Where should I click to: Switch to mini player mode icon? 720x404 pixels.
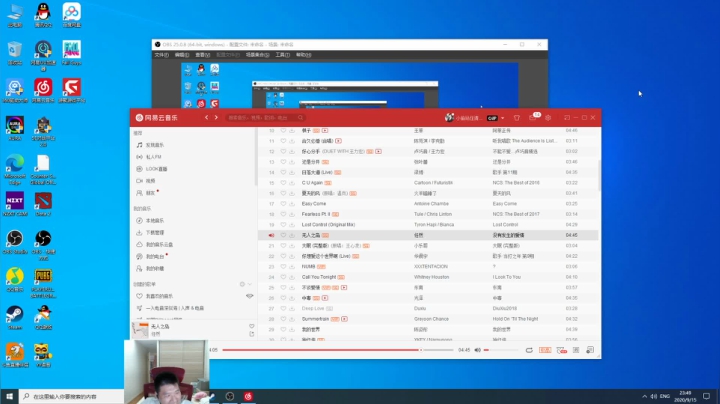click(x=567, y=118)
